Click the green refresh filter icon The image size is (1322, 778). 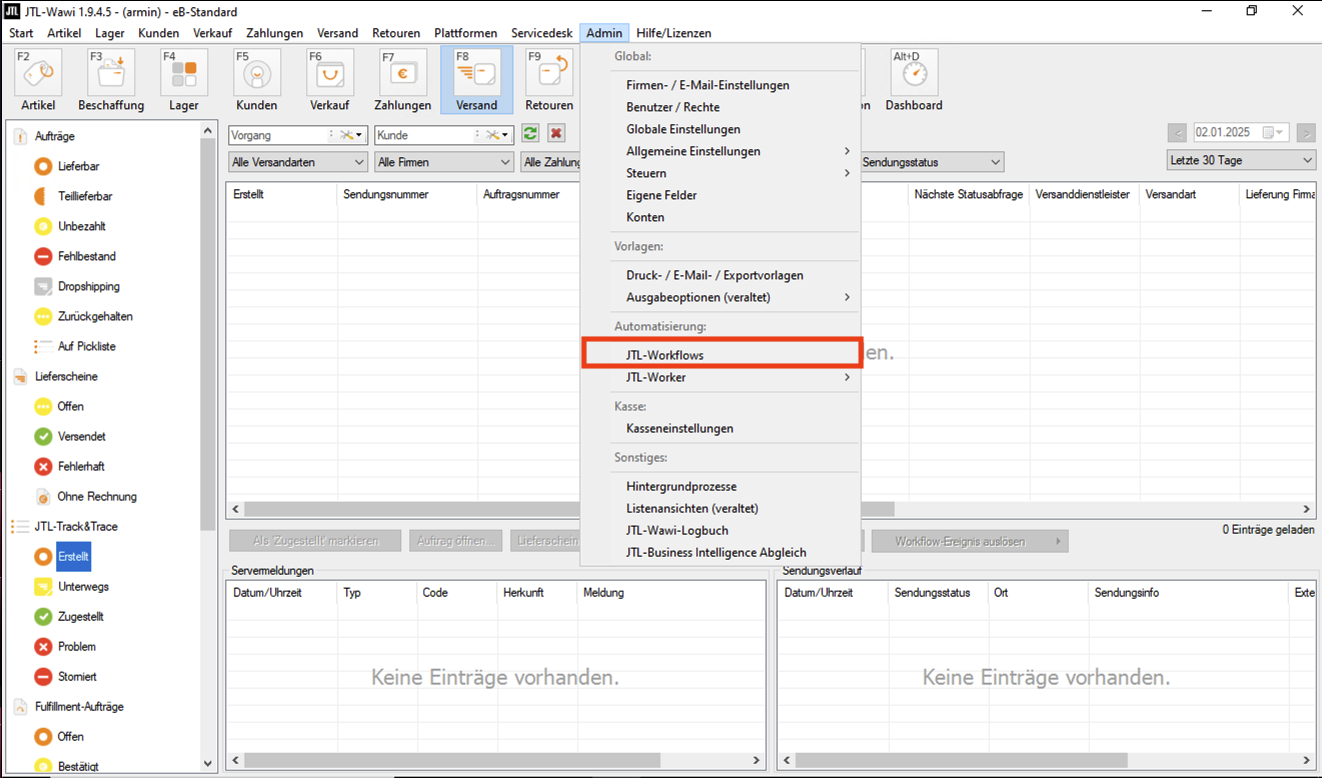pyautogui.click(x=530, y=134)
